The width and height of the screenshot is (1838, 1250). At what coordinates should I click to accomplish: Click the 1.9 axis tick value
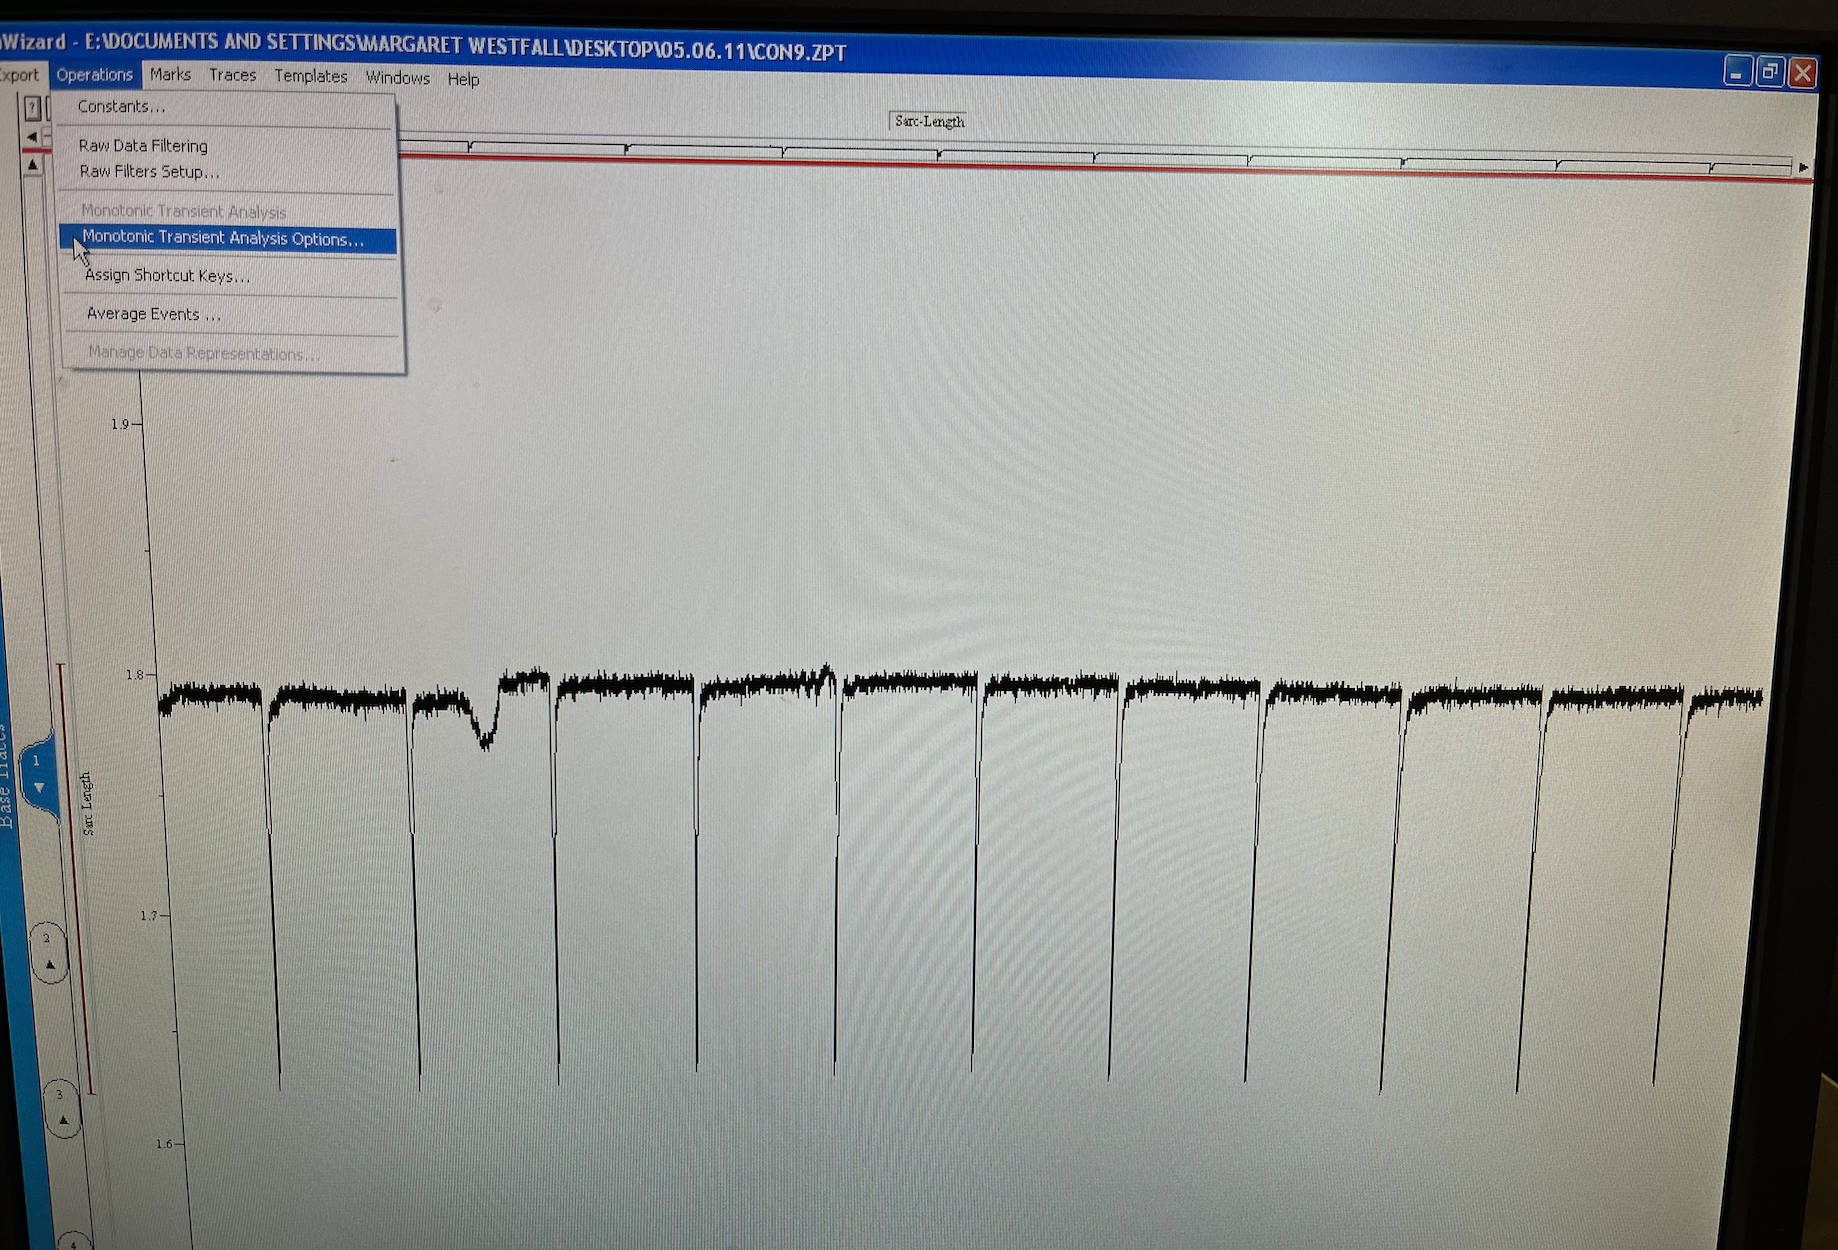click(120, 424)
